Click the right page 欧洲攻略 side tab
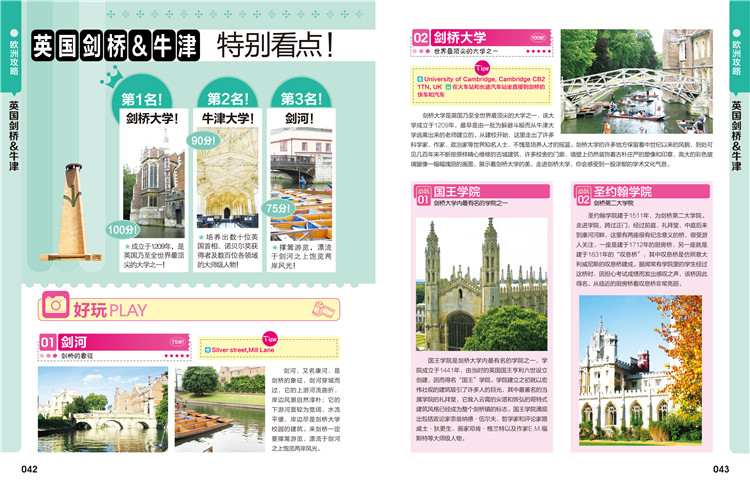Screen dimensions: 750x485 click(737, 55)
